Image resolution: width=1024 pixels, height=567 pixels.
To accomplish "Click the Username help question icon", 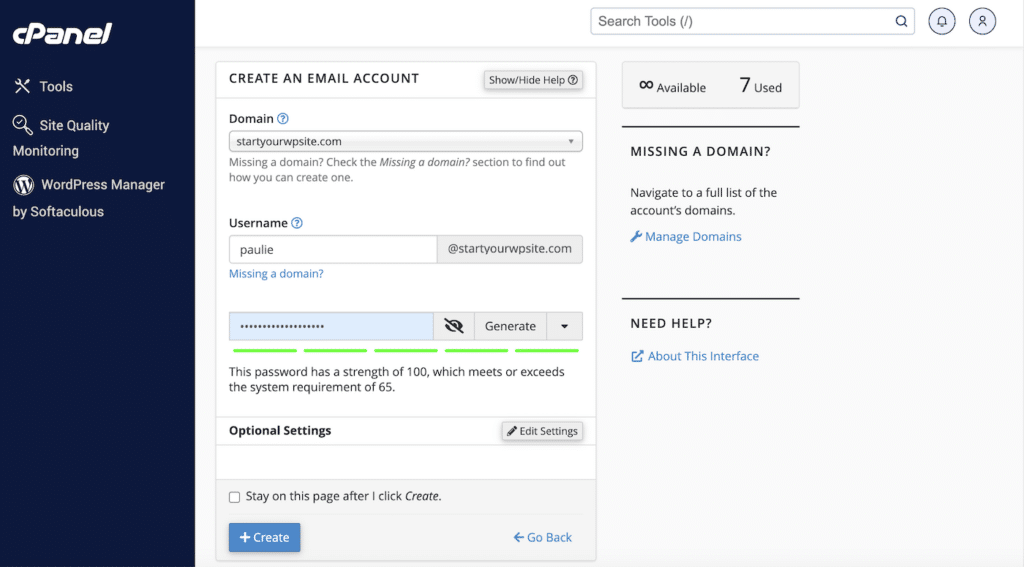I will pos(296,223).
